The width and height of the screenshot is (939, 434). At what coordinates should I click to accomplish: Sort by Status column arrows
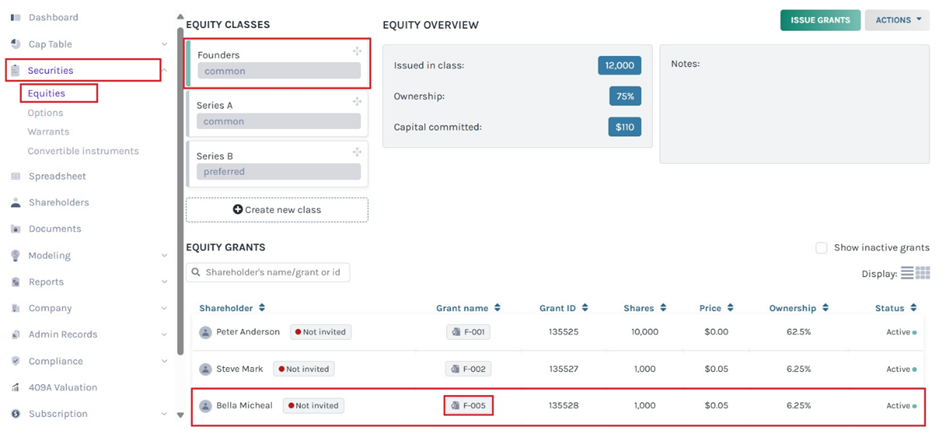tap(913, 308)
